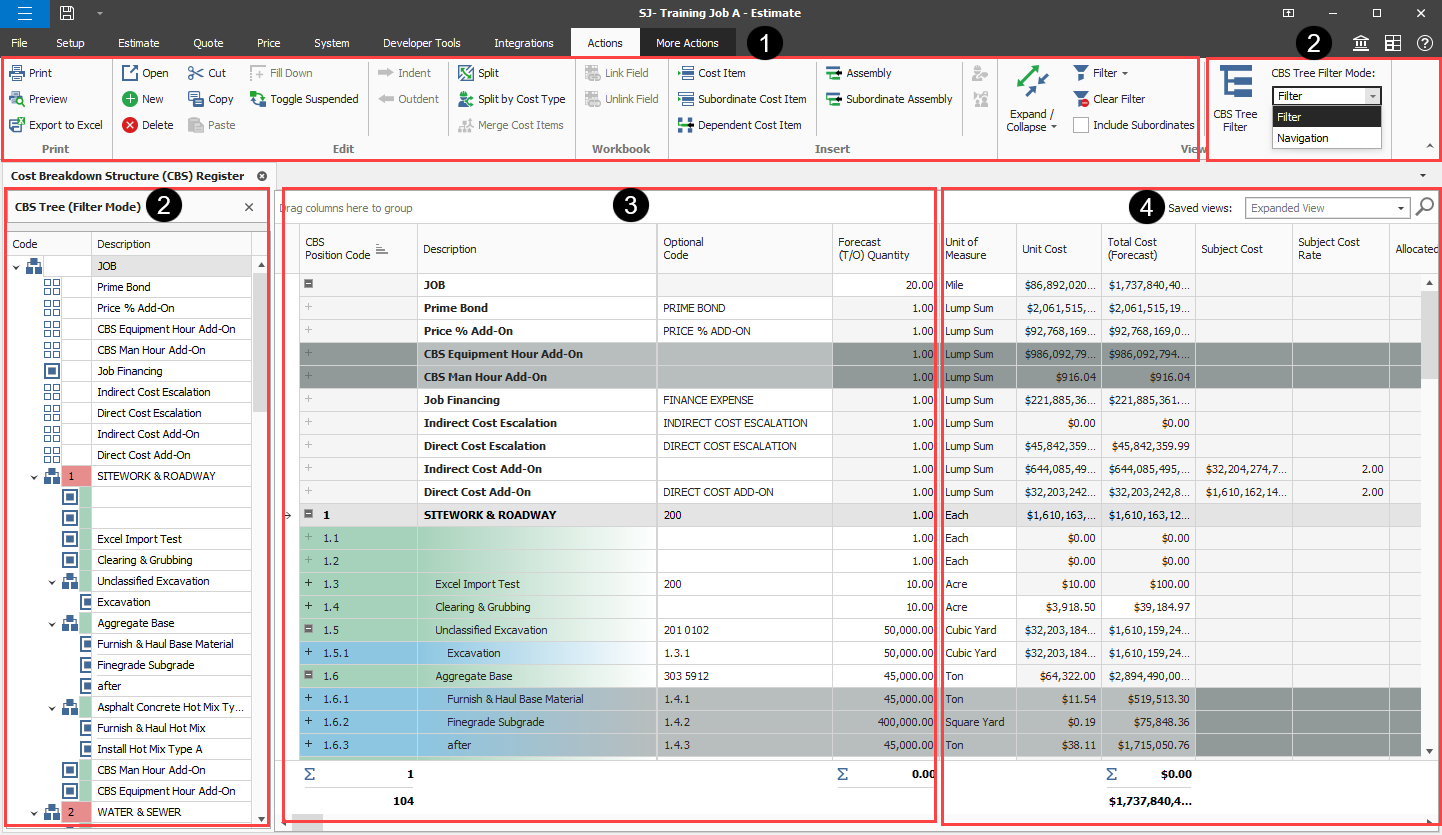The height and width of the screenshot is (835, 1442).
Task: Open the Saved views dropdown
Action: click(x=1400, y=208)
